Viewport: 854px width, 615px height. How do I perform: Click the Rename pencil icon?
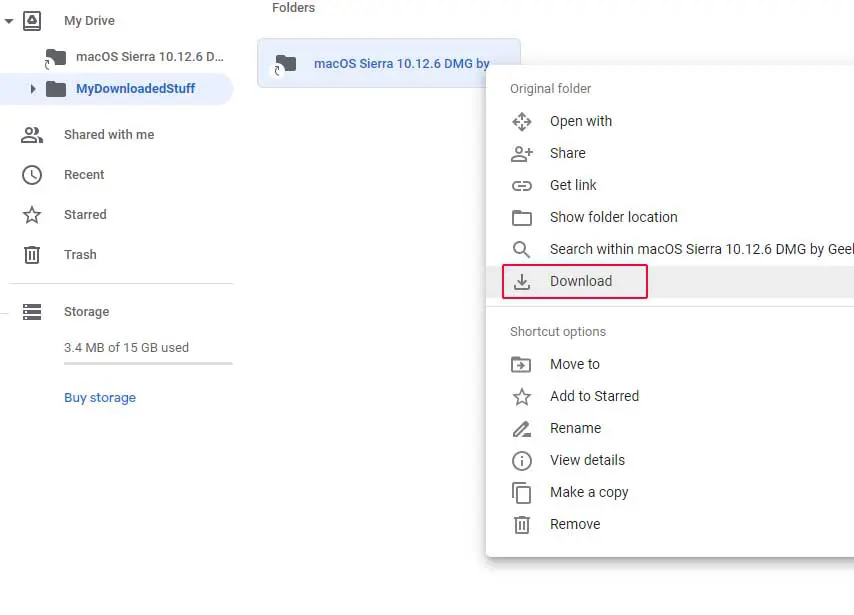pyautogui.click(x=522, y=429)
